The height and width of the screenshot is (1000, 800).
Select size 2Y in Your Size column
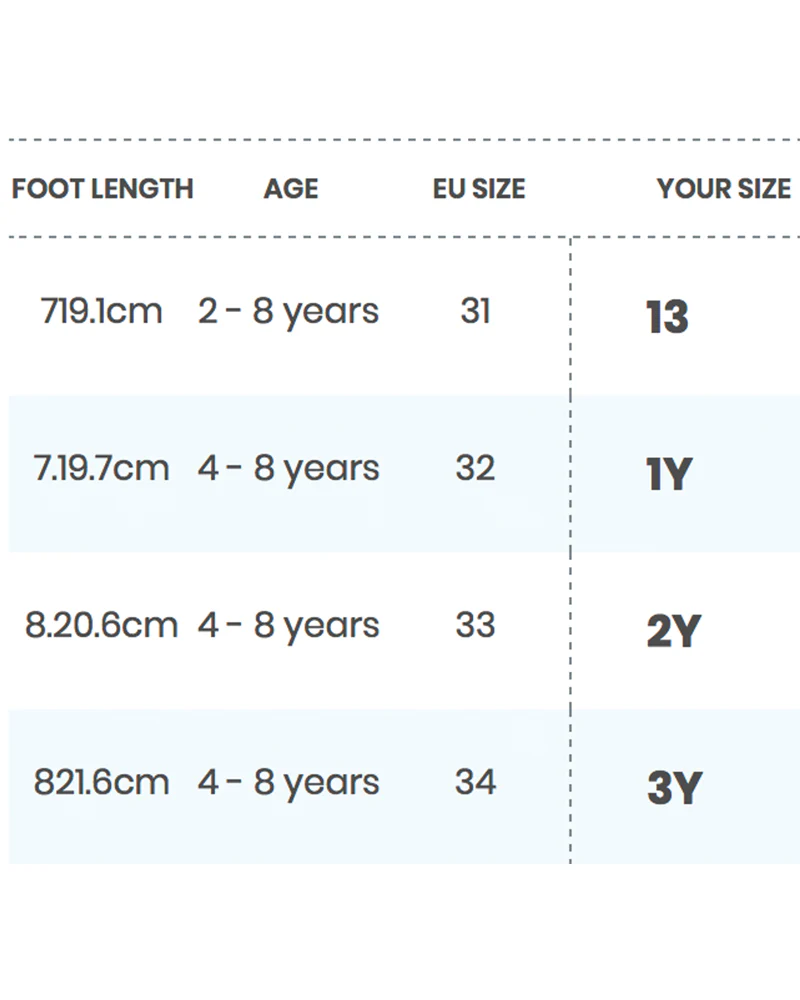click(674, 631)
